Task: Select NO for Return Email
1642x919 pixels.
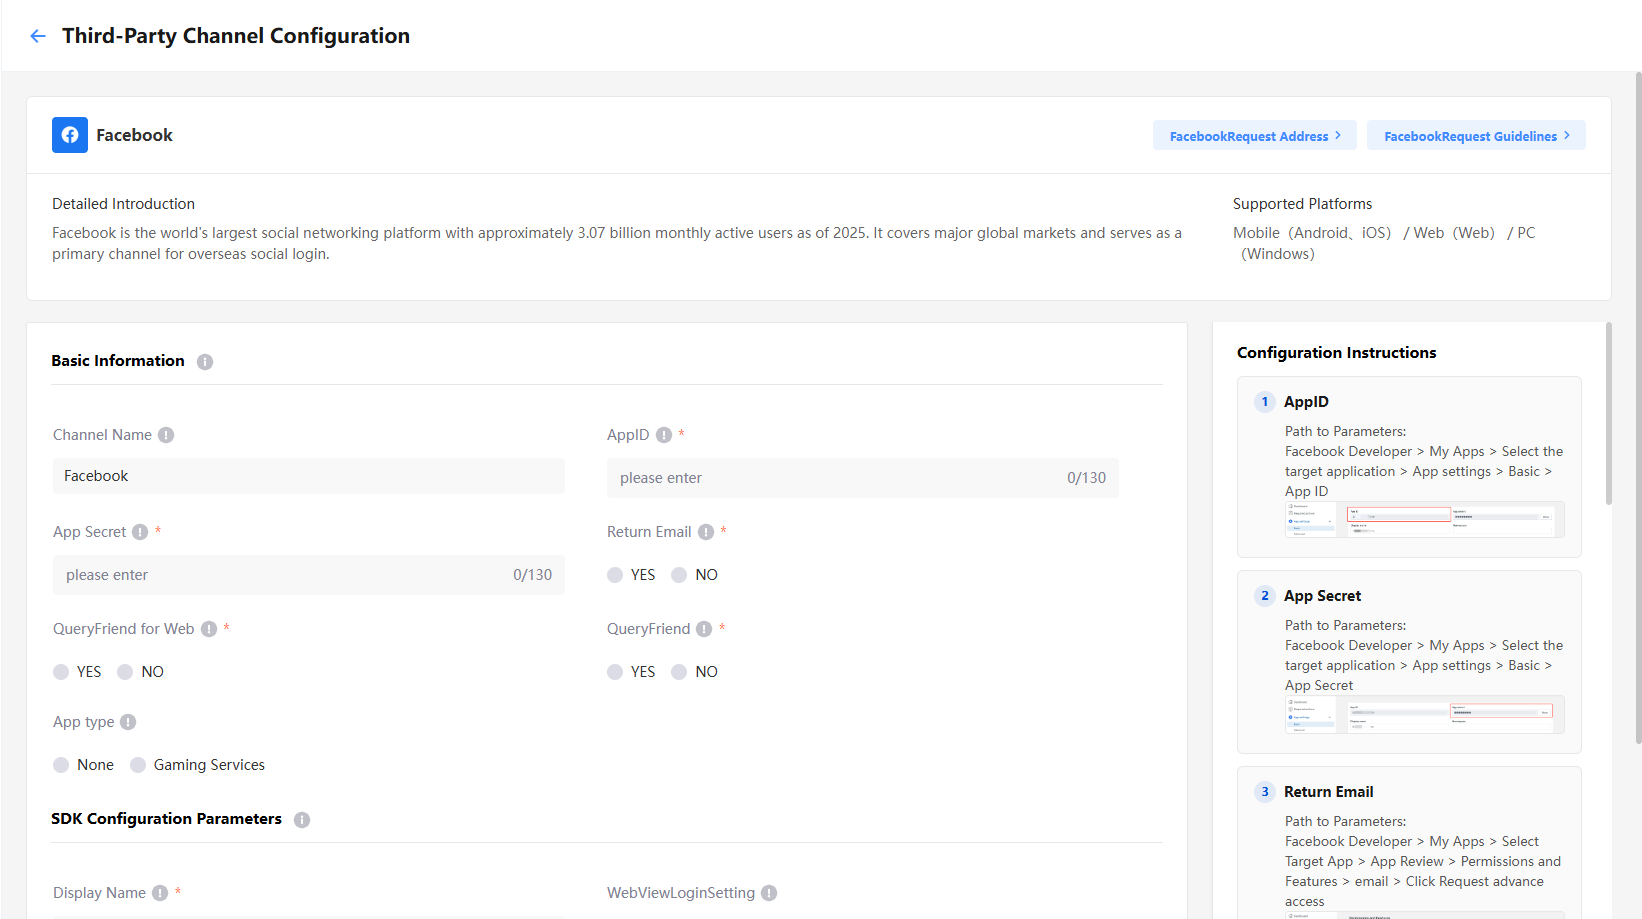Action: click(679, 575)
